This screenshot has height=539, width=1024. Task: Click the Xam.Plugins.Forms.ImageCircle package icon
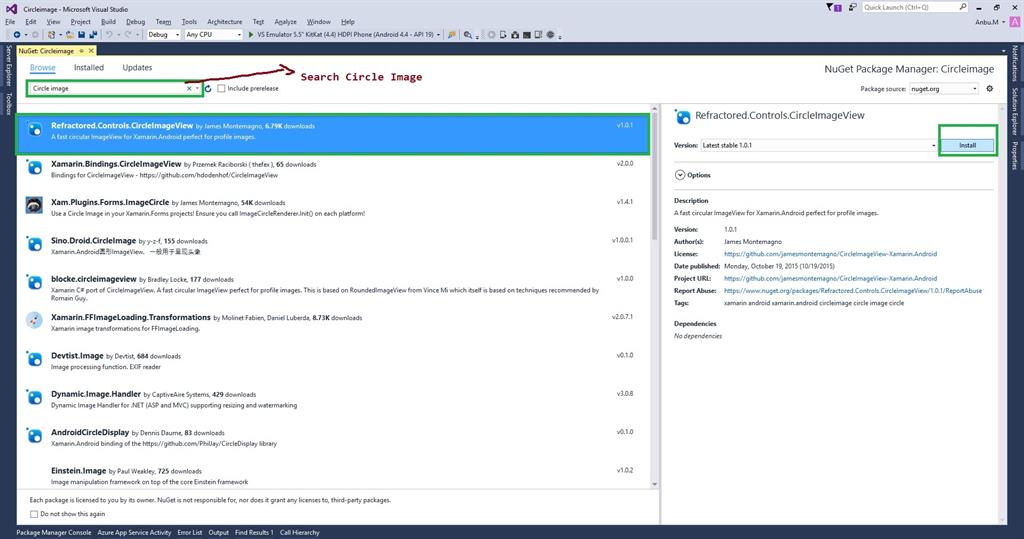click(34, 205)
